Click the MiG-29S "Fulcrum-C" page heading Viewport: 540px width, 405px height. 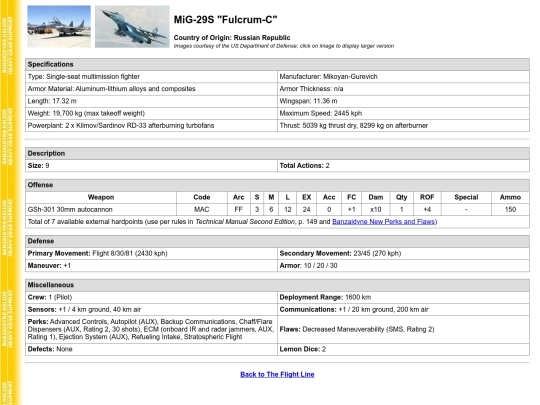(x=226, y=20)
